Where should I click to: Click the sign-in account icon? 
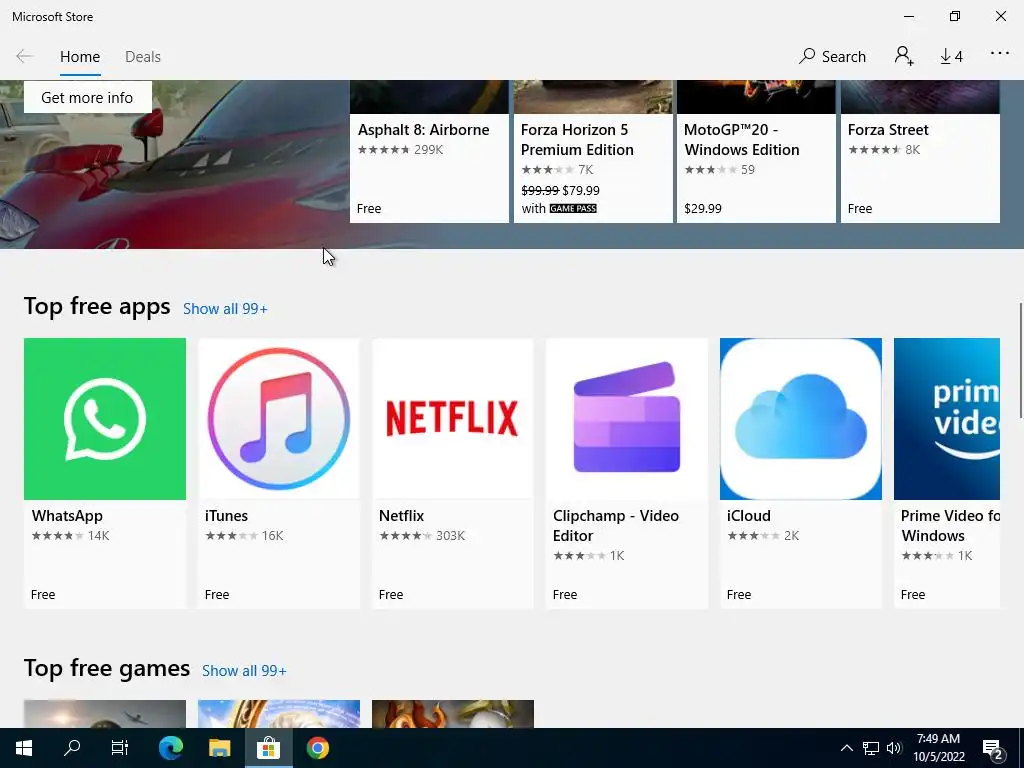pos(904,56)
